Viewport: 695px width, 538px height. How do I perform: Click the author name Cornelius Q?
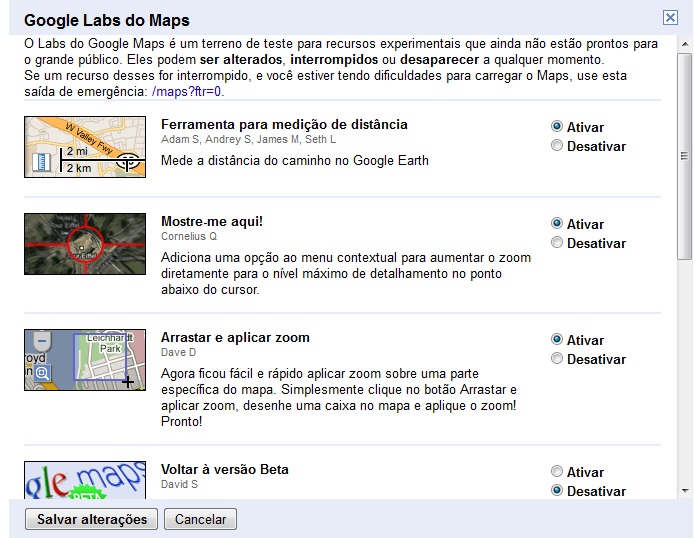tap(189, 236)
